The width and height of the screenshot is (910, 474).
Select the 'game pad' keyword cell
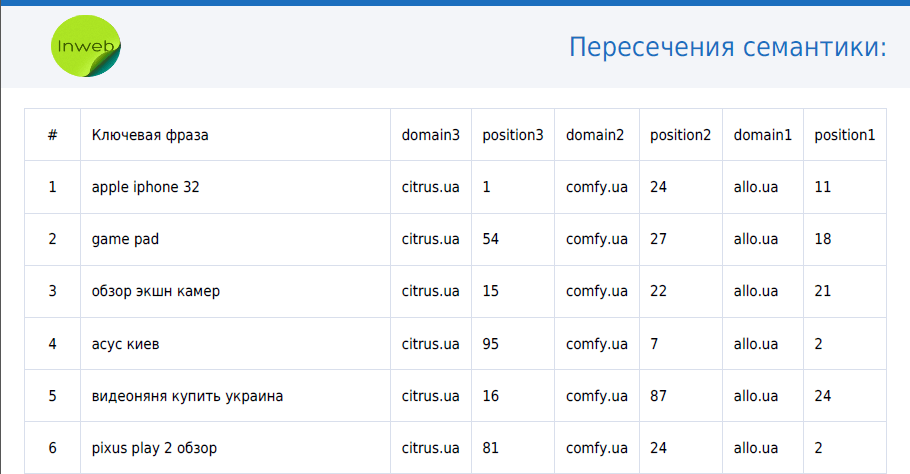[236, 239]
